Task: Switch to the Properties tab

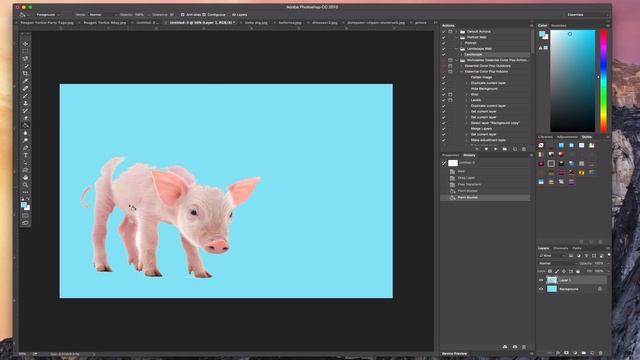Action: click(451, 155)
